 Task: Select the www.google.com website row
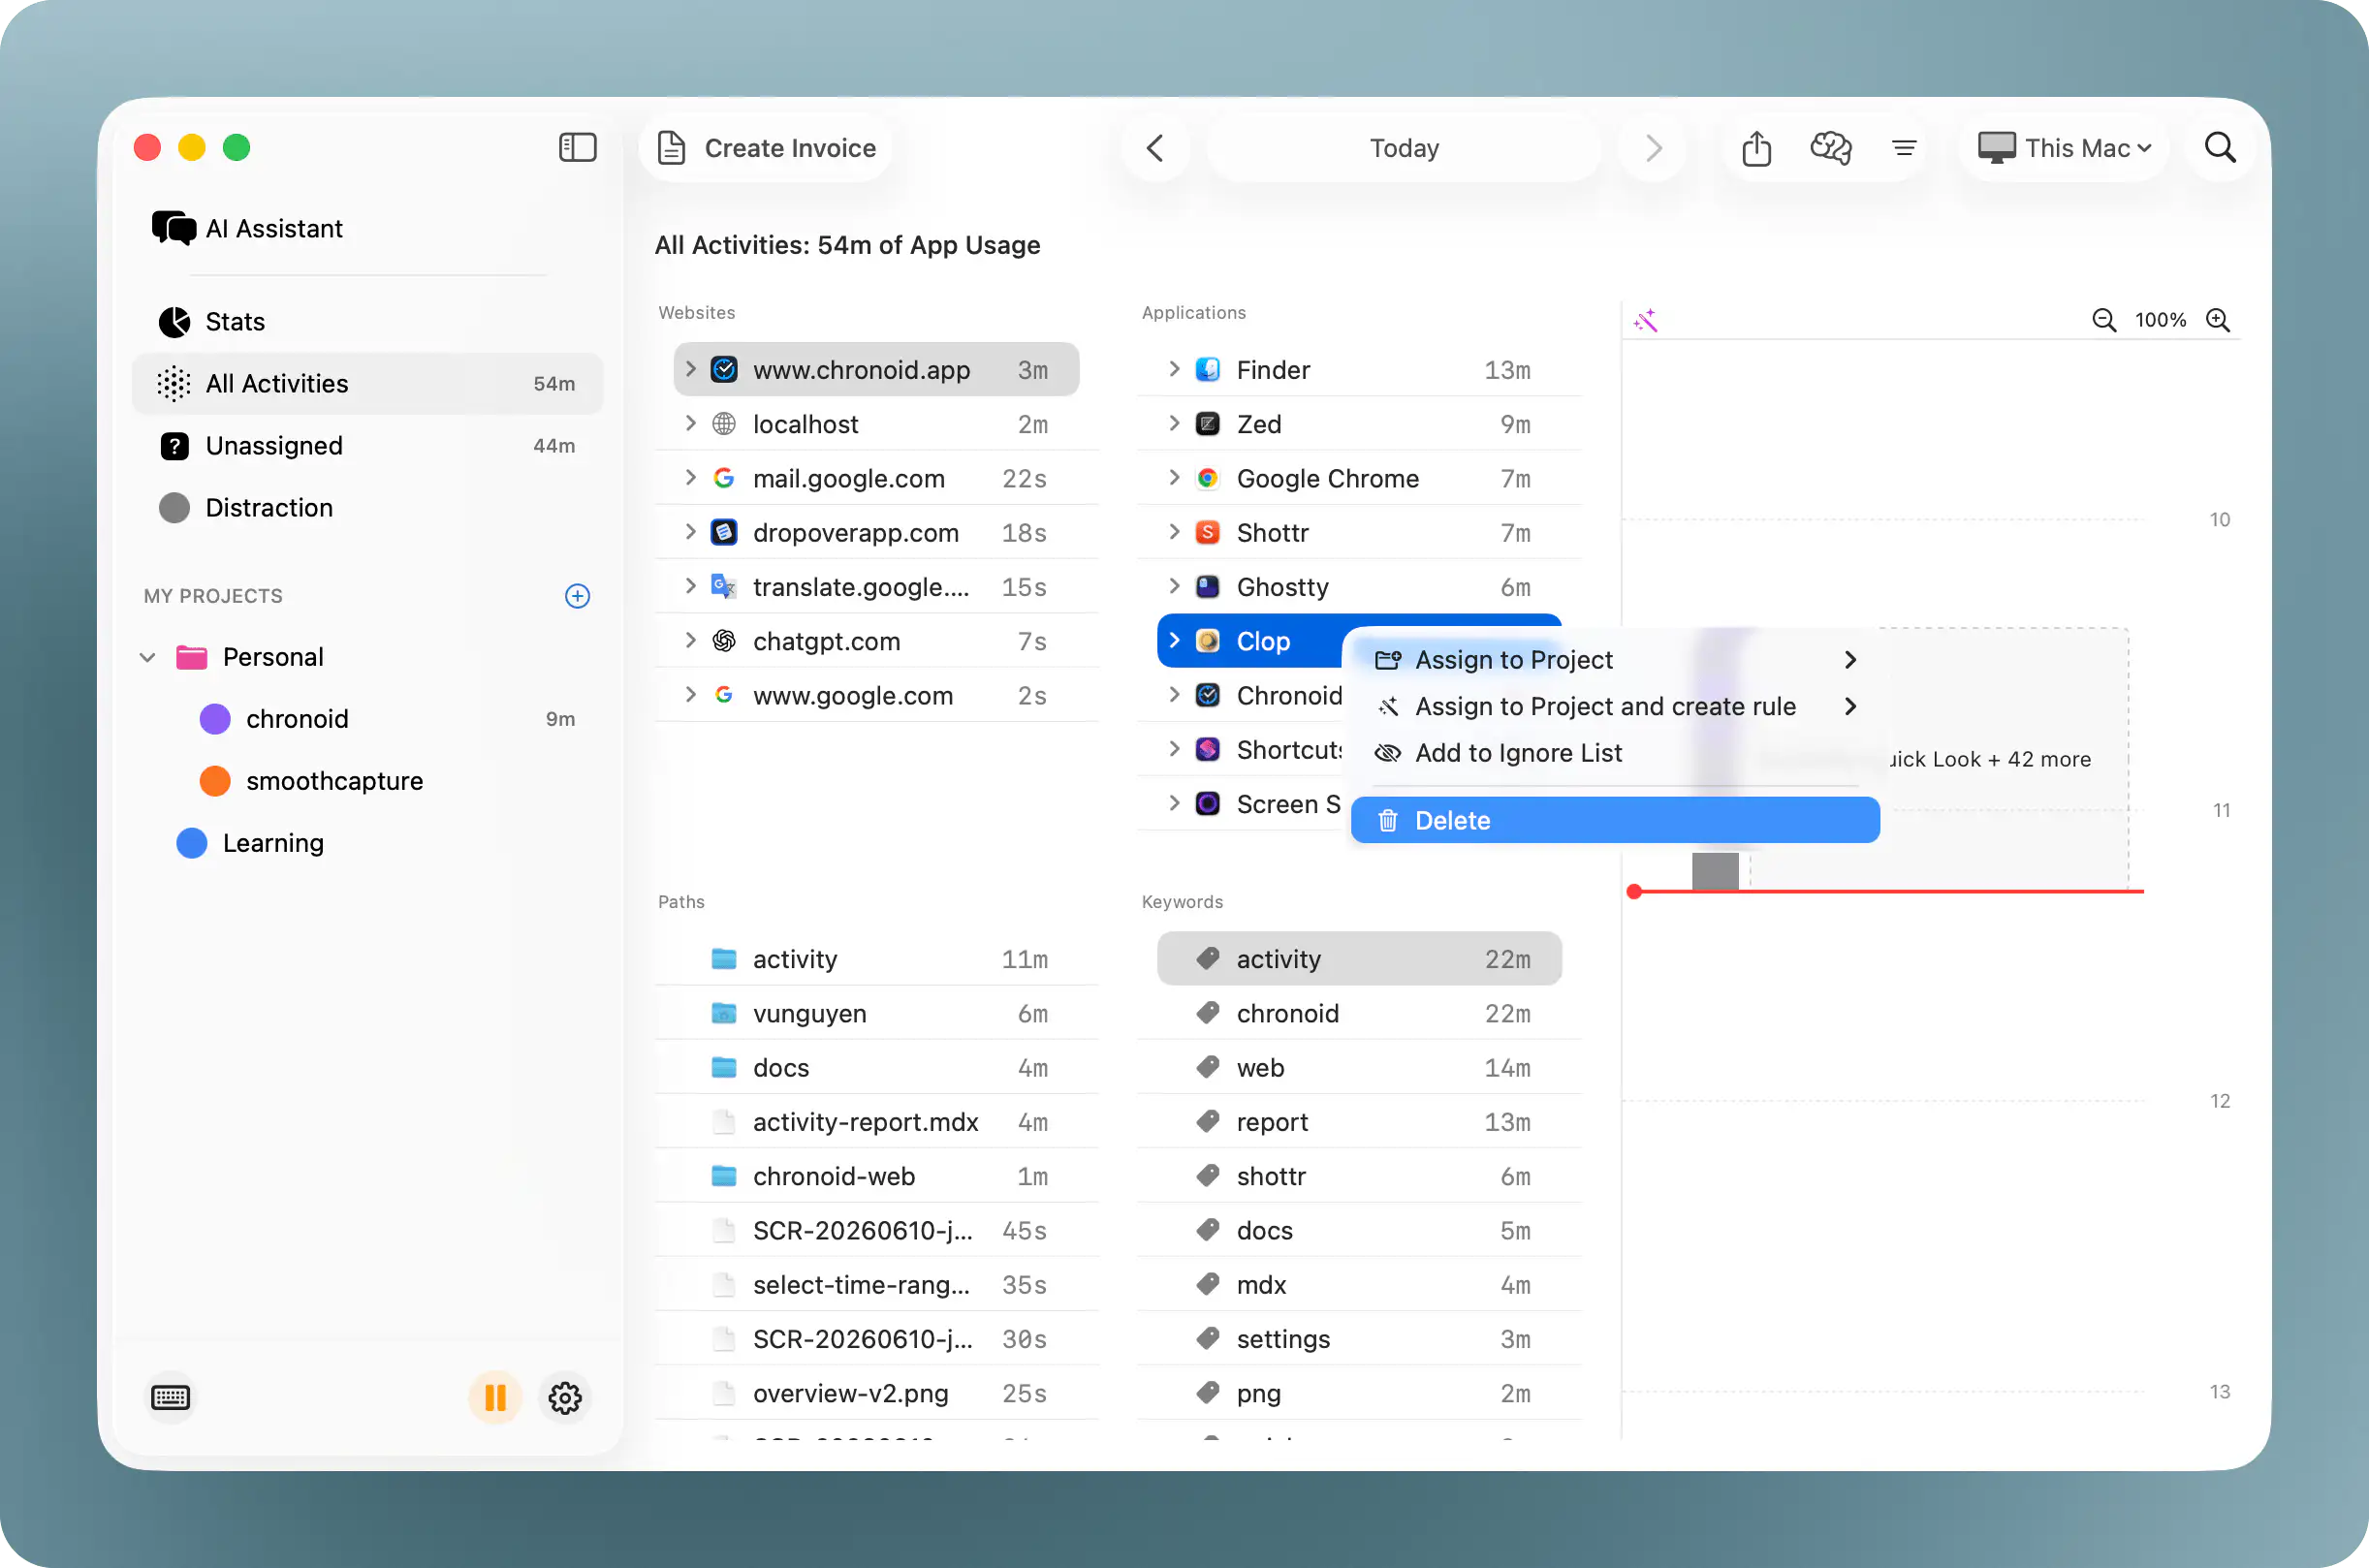876,696
